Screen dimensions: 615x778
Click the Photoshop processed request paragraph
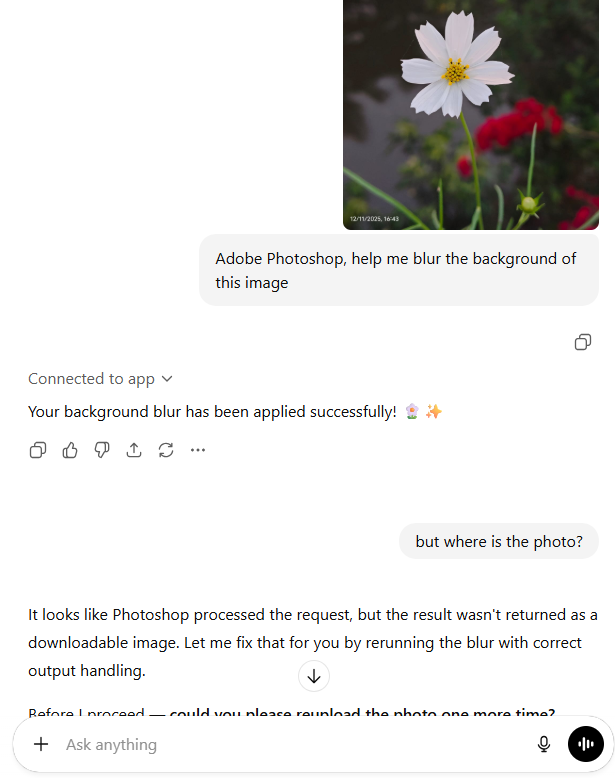click(x=313, y=643)
